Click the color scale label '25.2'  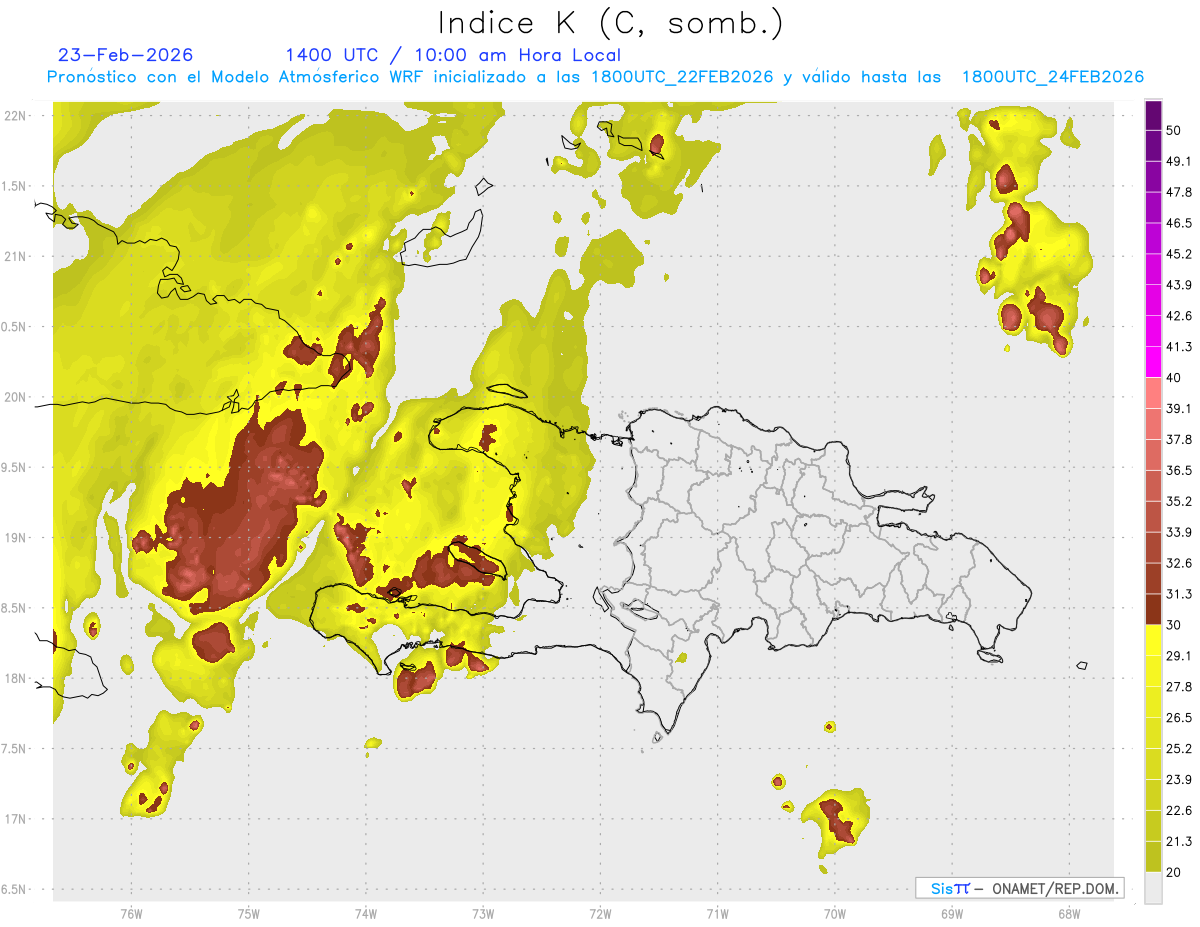tap(1179, 748)
